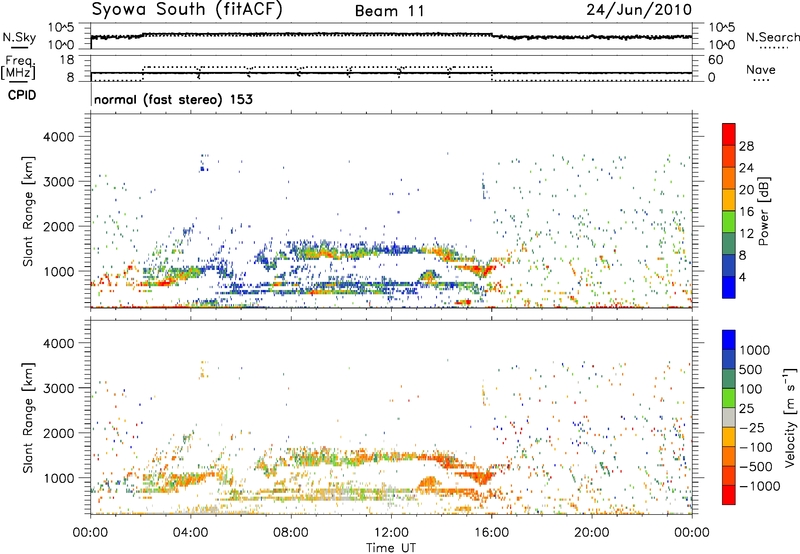
Task: Click the "16:00" time tick label
Action: (491, 533)
